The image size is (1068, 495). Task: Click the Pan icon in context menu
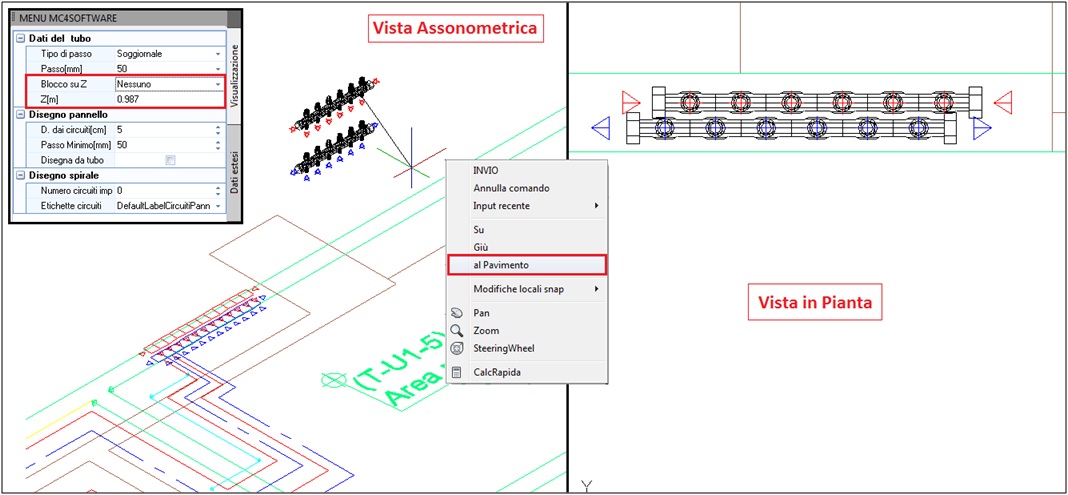[x=457, y=313]
